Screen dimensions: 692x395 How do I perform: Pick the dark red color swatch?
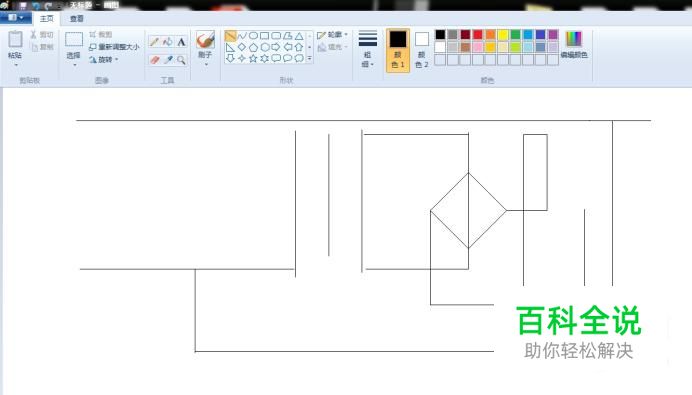(465, 34)
